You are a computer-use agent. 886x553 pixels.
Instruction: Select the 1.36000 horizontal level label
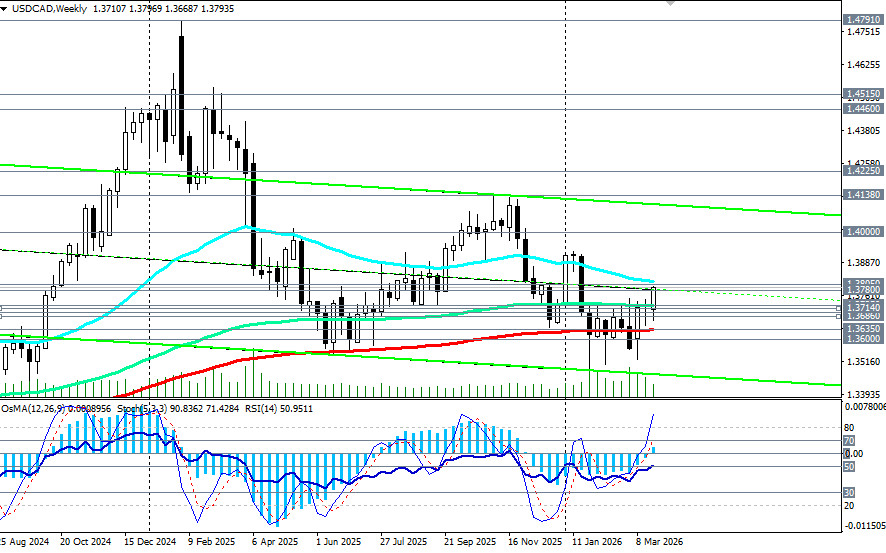point(863,339)
